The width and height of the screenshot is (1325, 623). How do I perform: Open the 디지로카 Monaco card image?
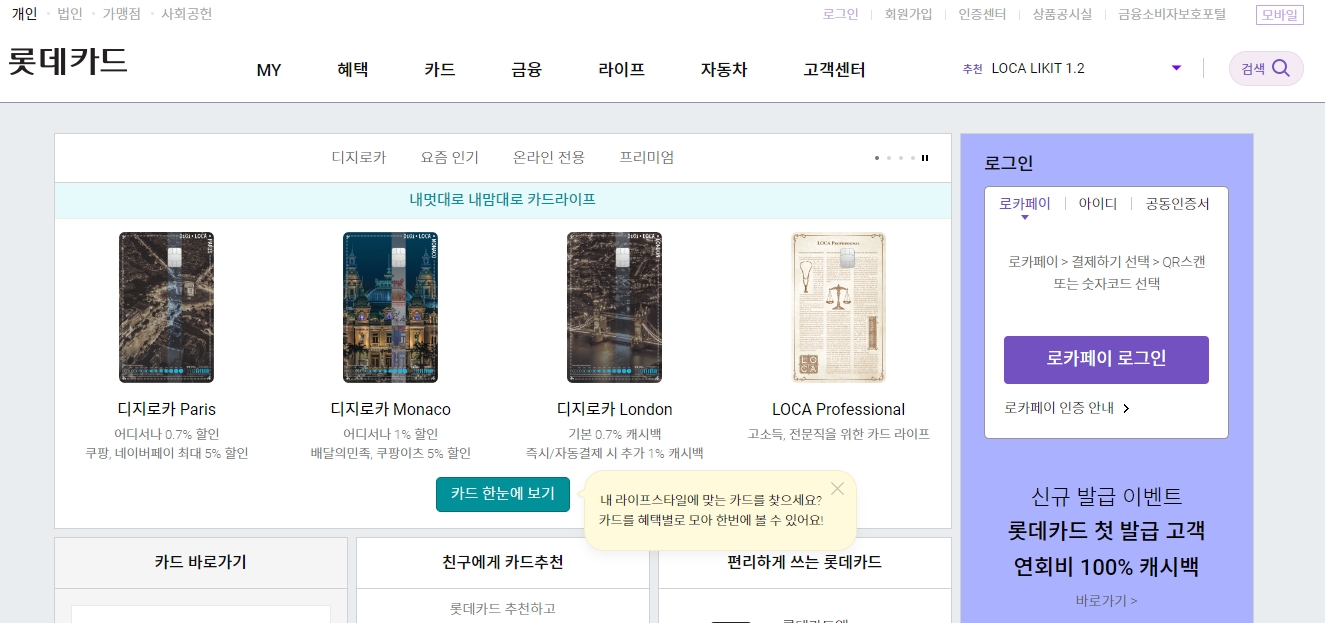(391, 308)
